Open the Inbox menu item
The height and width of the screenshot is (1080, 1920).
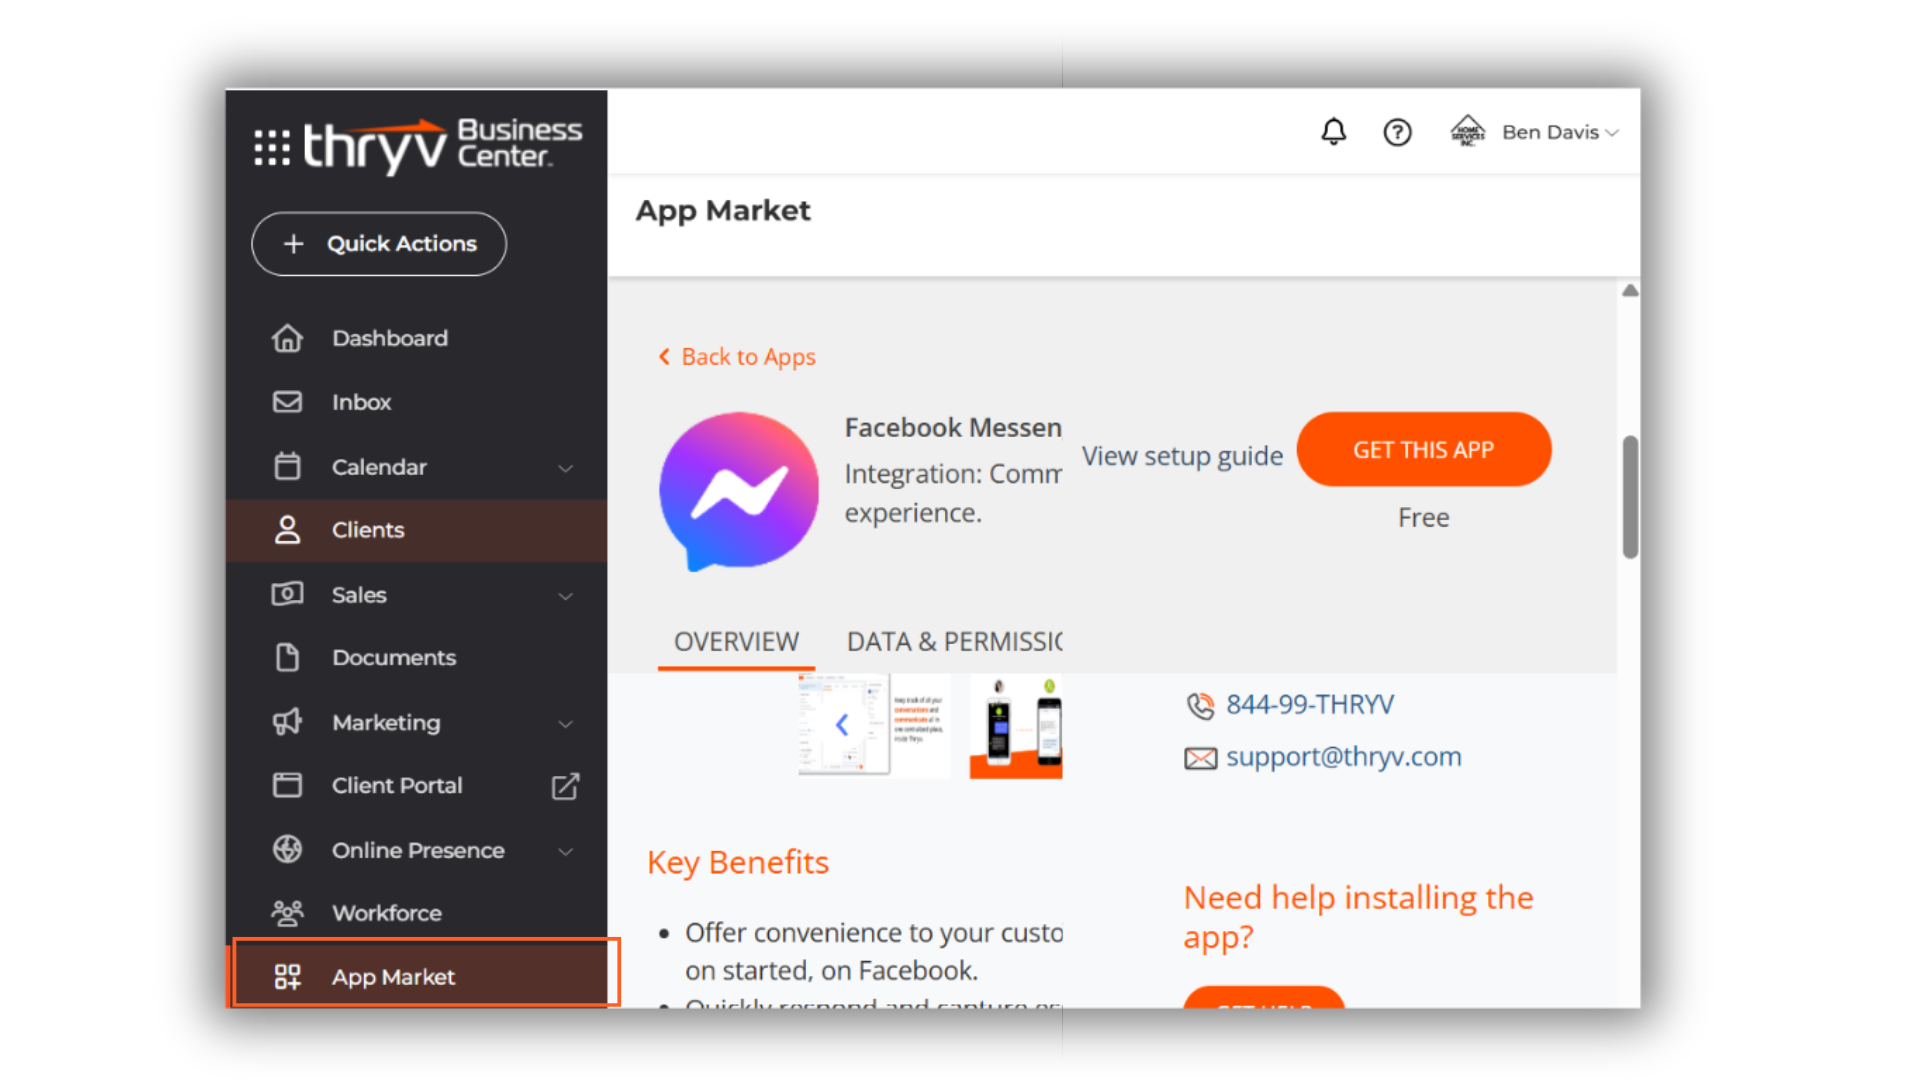(x=416, y=402)
